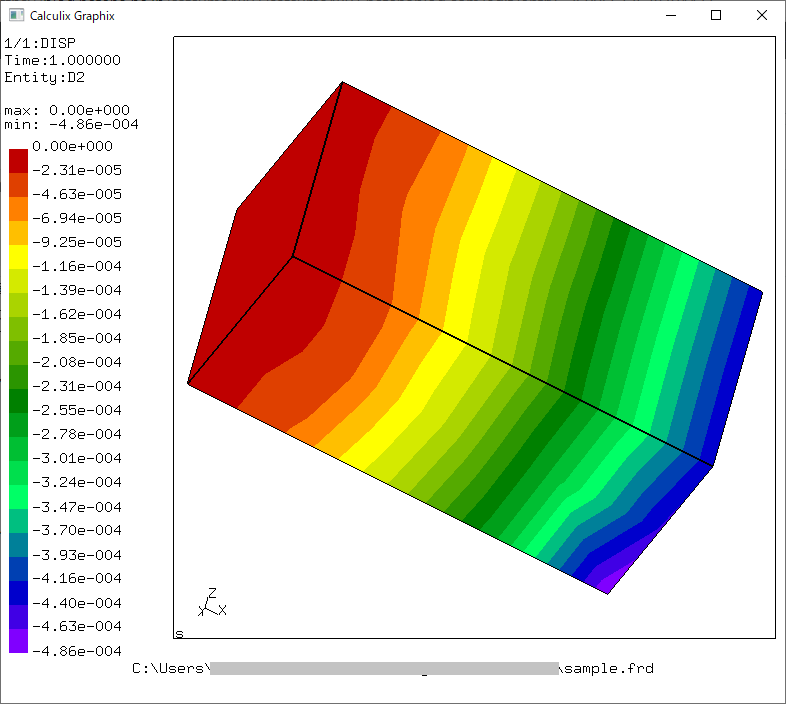The height and width of the screenshot is (704, 786).
Task: Minimize the Calculix Graphix window
Action: coord(671,16)
